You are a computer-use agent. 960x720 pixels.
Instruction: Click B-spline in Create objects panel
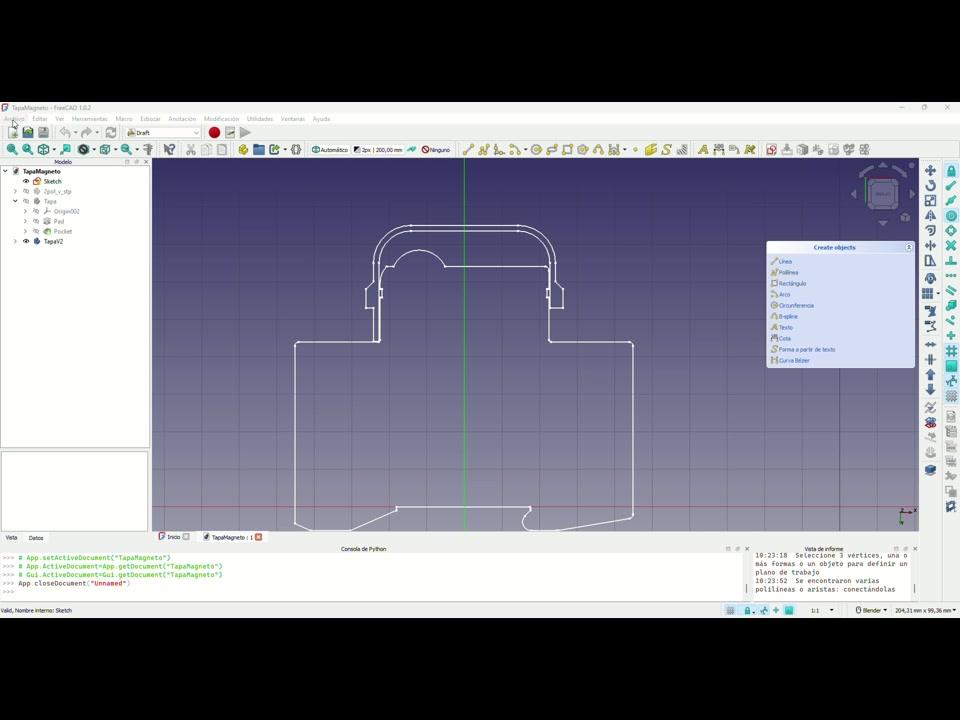(788, 317)
